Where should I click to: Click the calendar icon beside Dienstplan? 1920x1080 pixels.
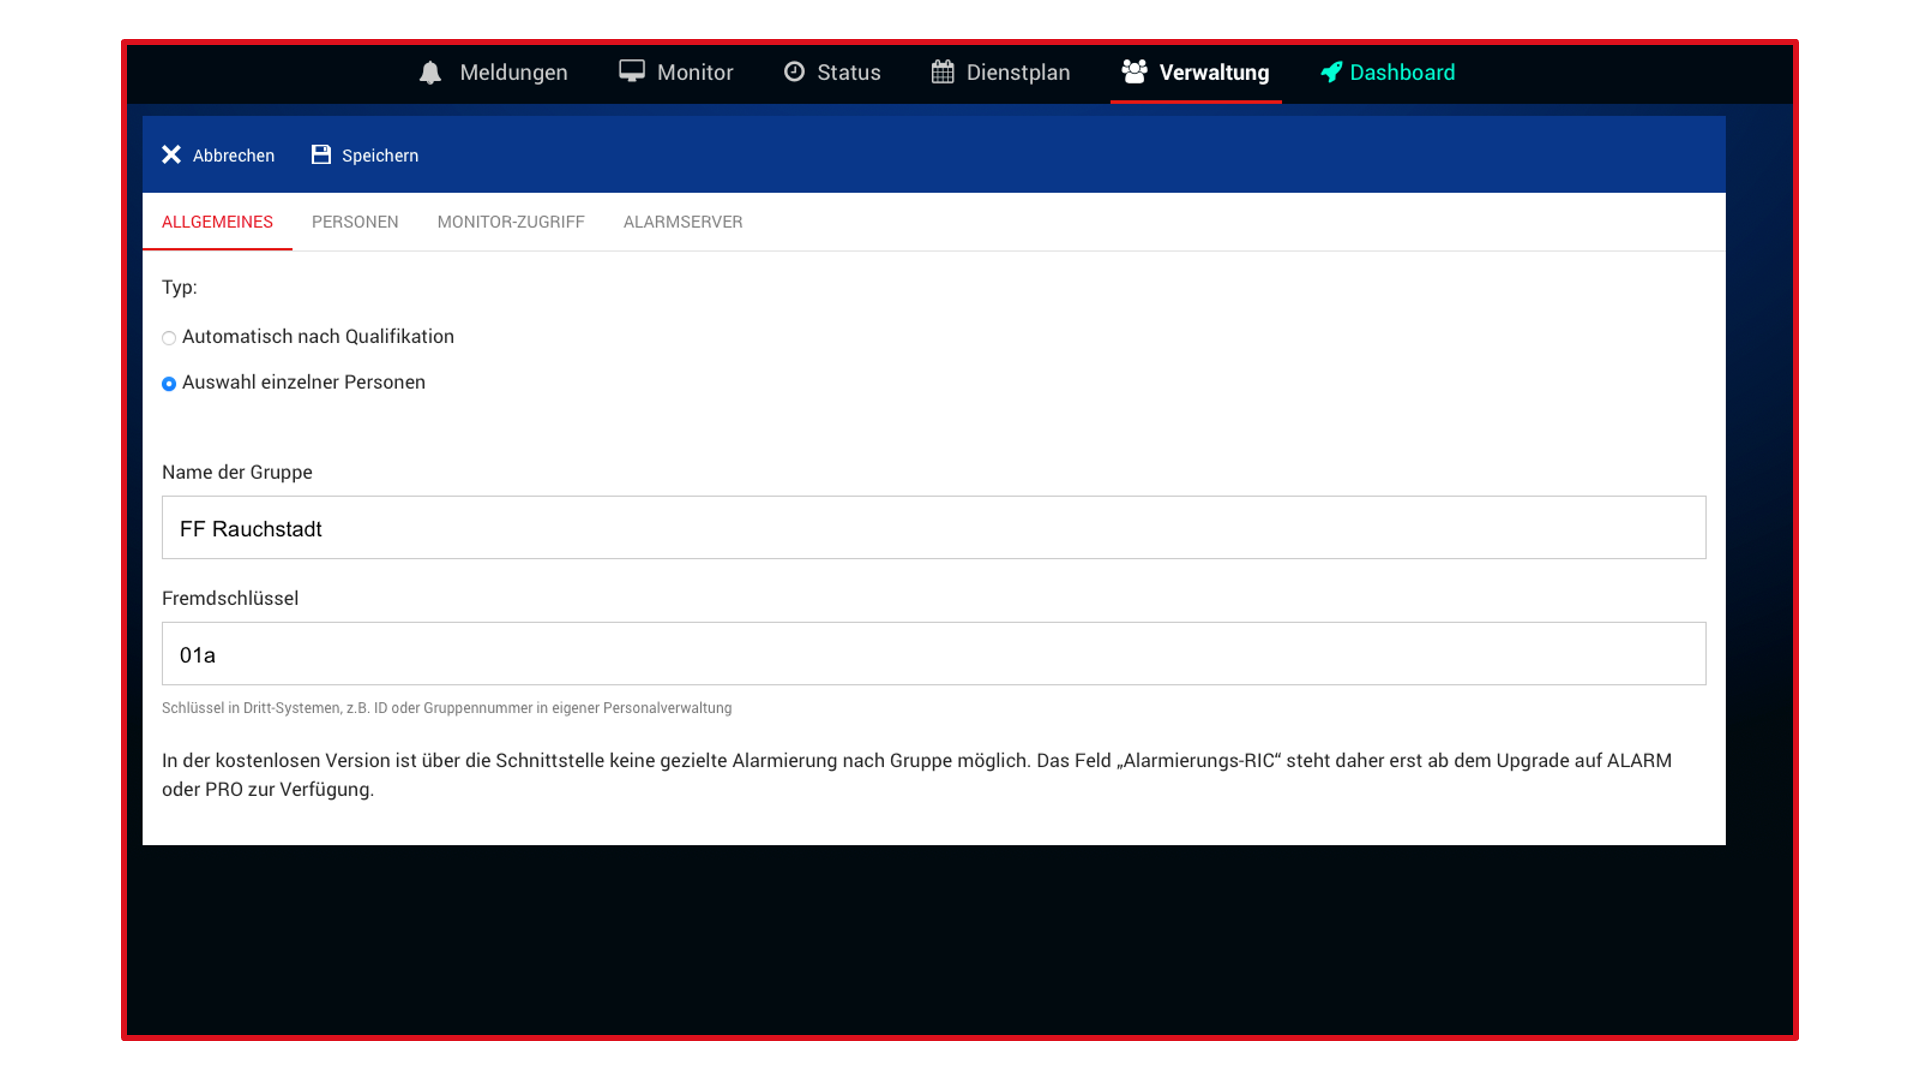point(942,71)
